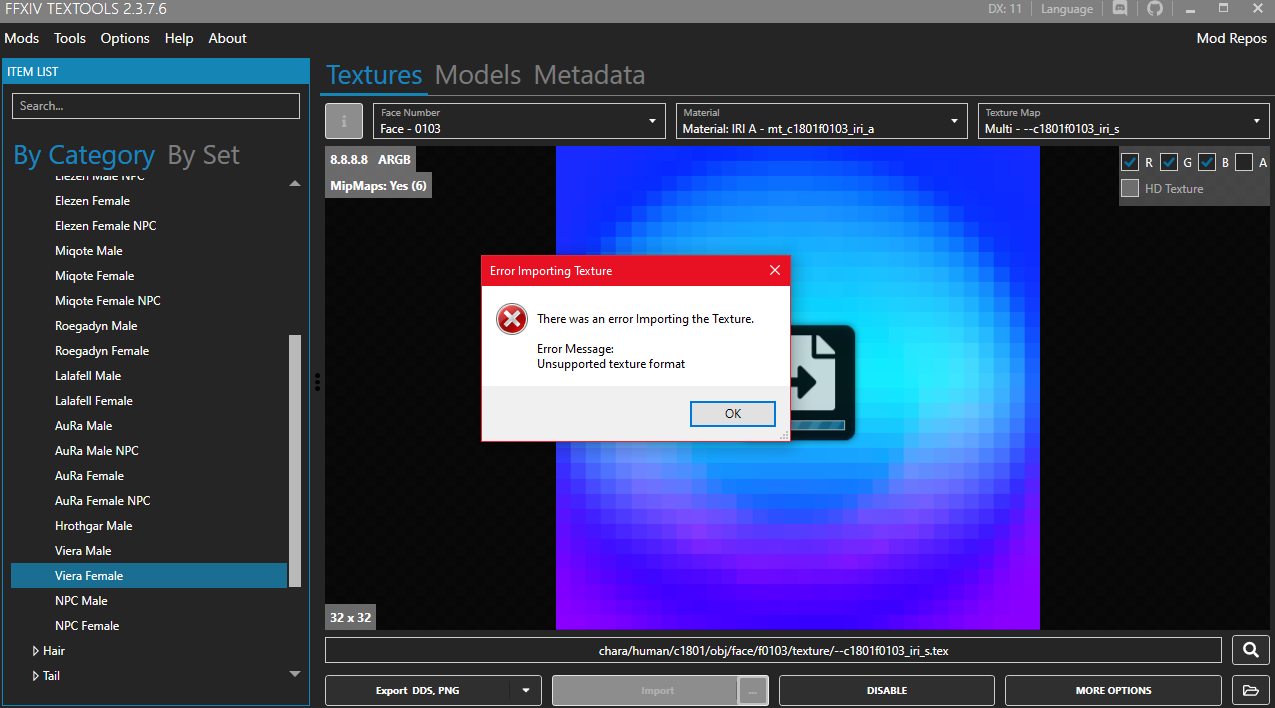
Task: Expand the Hair category
Action: pyautogui.click(x=36, y=650)
